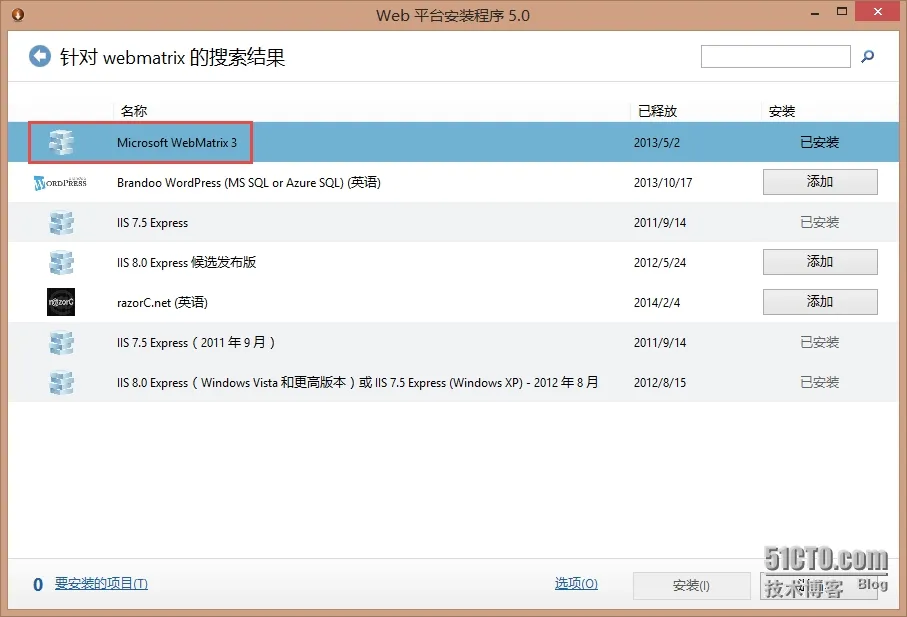Viewport: 907px width, 617px height.
Task: Click release date 2012/5/24
Action: (659, 263)
